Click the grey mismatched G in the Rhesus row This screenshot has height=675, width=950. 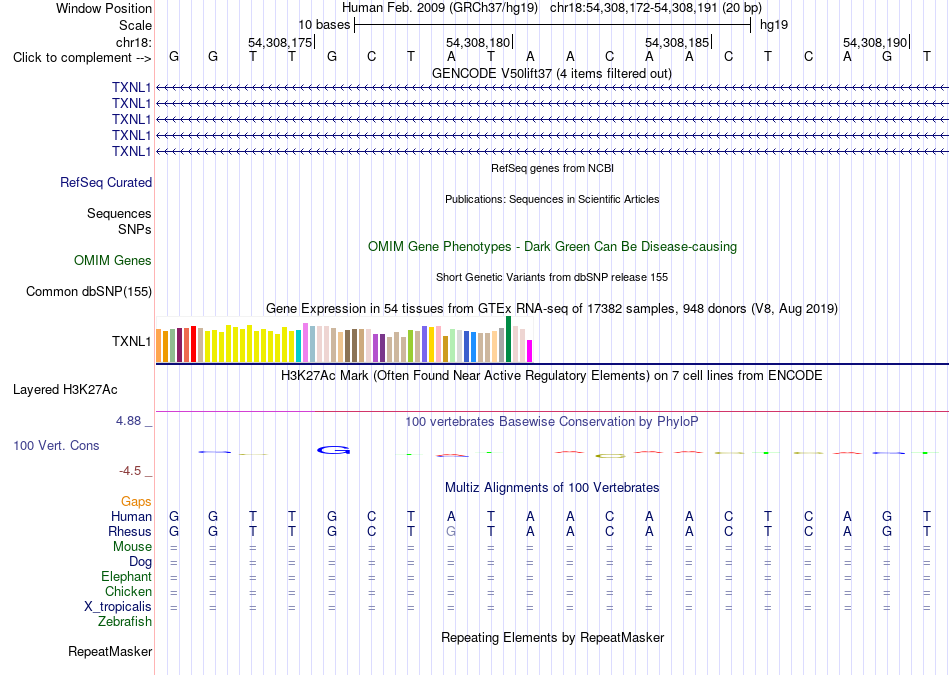pyautogui.click(x=451, y=531)
